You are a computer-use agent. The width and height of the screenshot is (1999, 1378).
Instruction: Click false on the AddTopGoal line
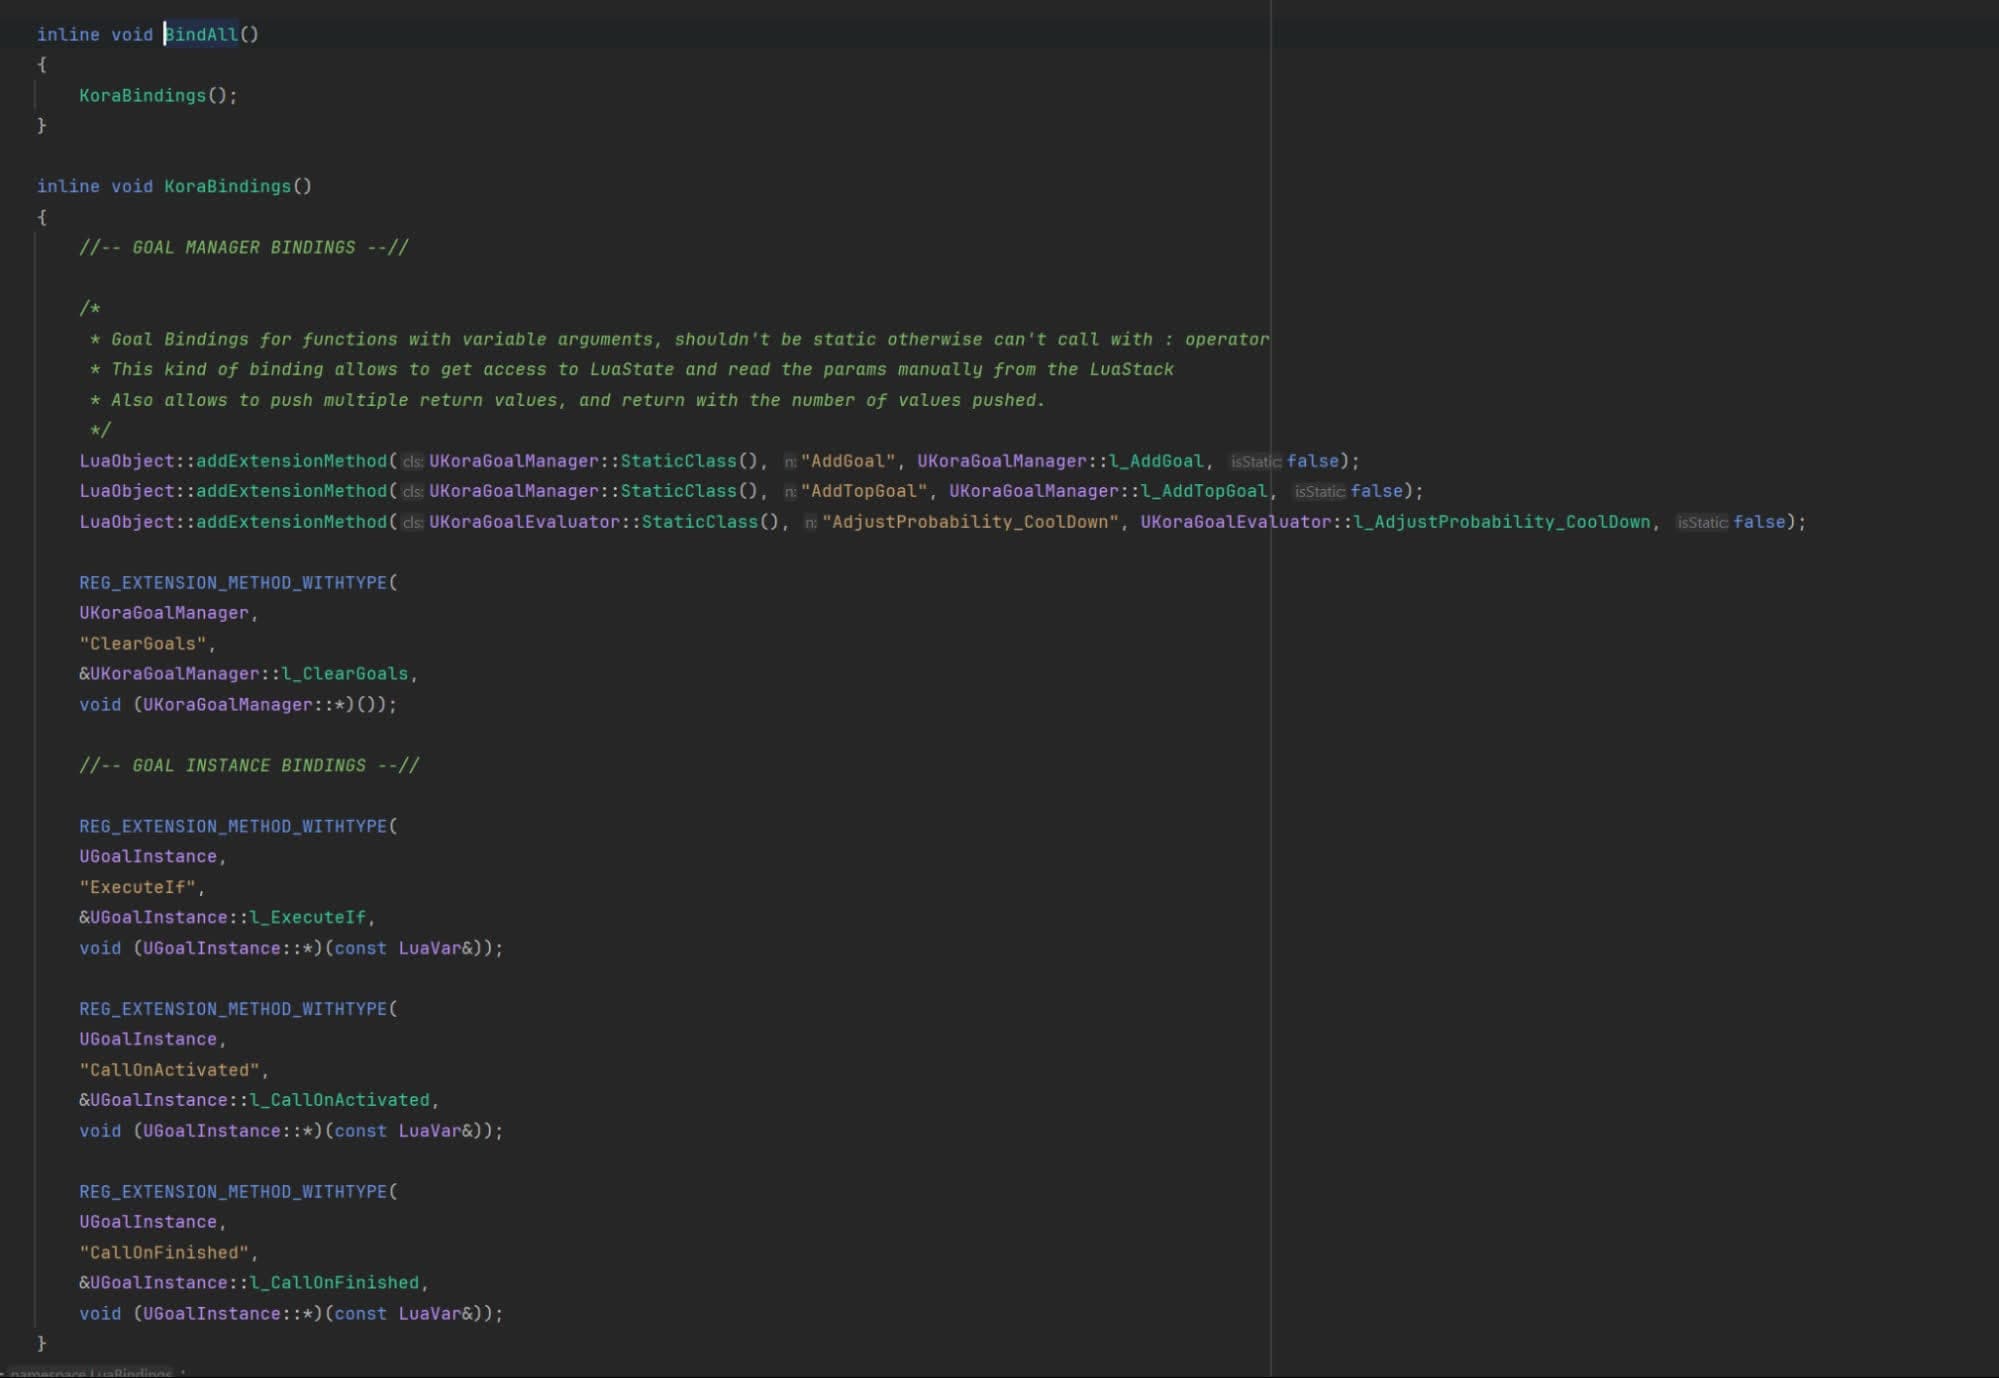(1376, 491)
